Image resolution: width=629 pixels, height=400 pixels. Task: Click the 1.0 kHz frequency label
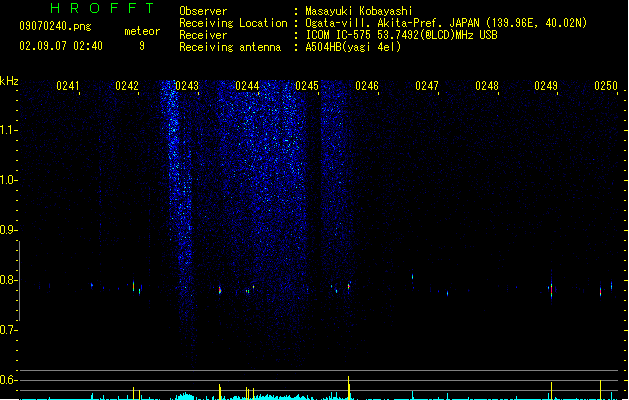(8, 180)
